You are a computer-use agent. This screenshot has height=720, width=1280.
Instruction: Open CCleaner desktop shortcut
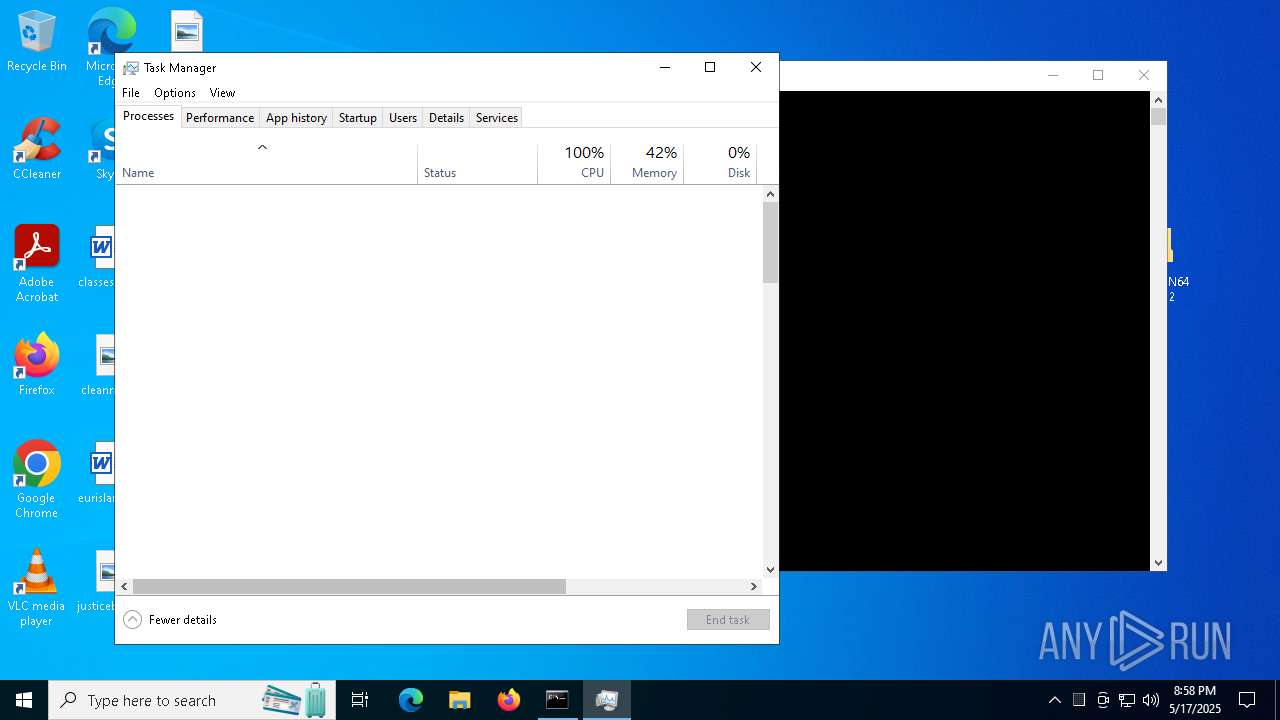click(36, 148)
